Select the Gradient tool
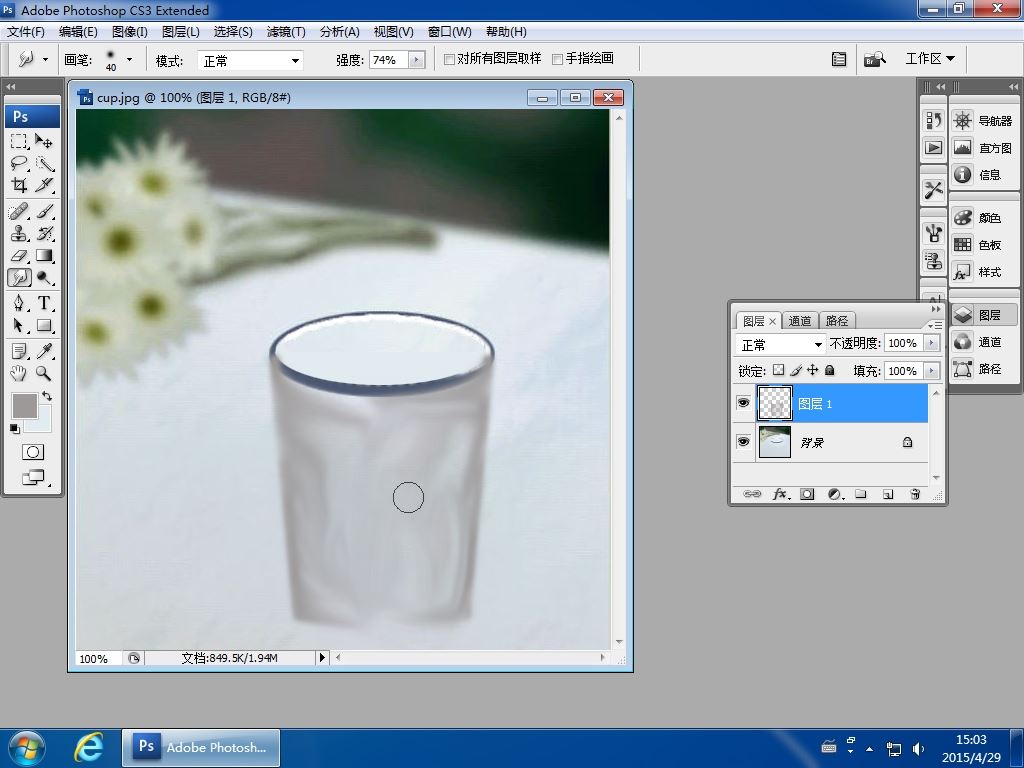1024x768 pixels. [44, 256]
